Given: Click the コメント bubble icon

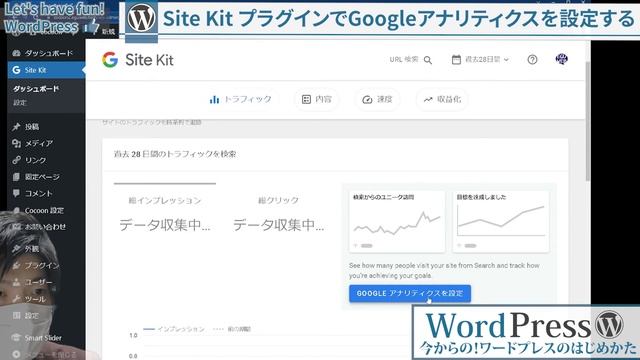Looking at the screenshot, I should (16, 193).
